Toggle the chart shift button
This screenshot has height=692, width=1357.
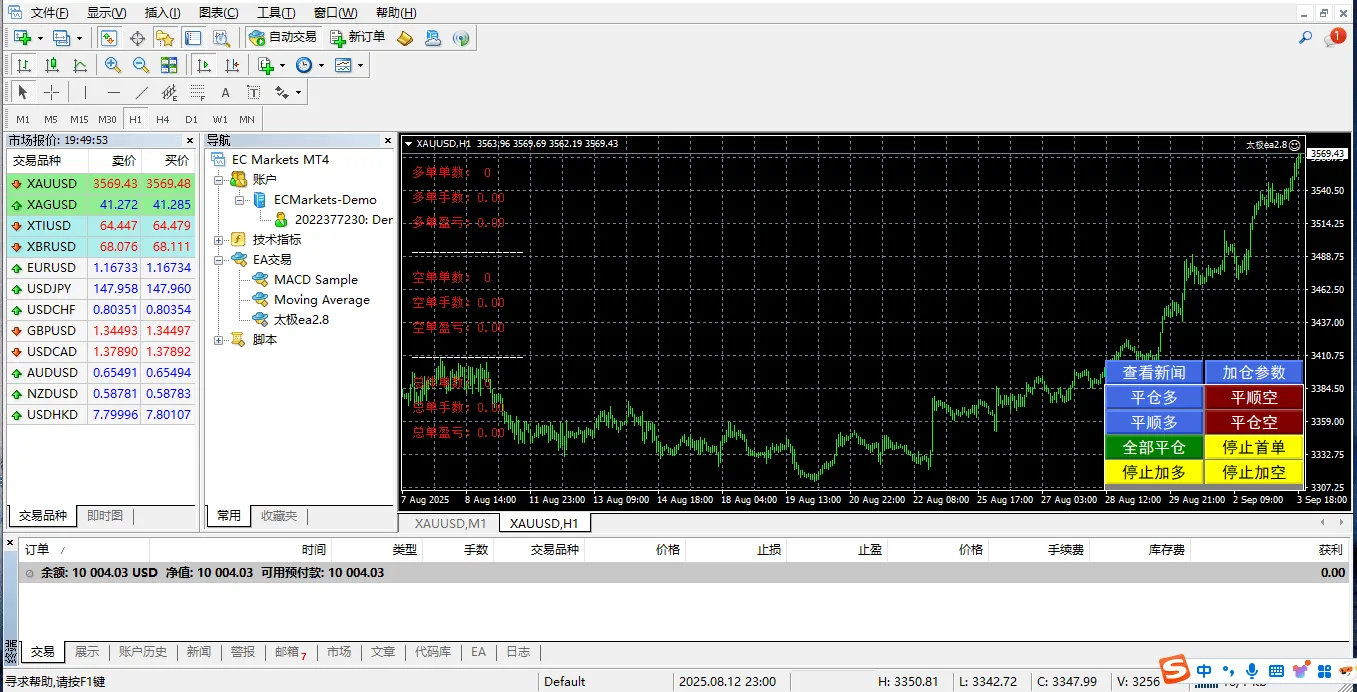pyautogui.click(x=232, y=65)
